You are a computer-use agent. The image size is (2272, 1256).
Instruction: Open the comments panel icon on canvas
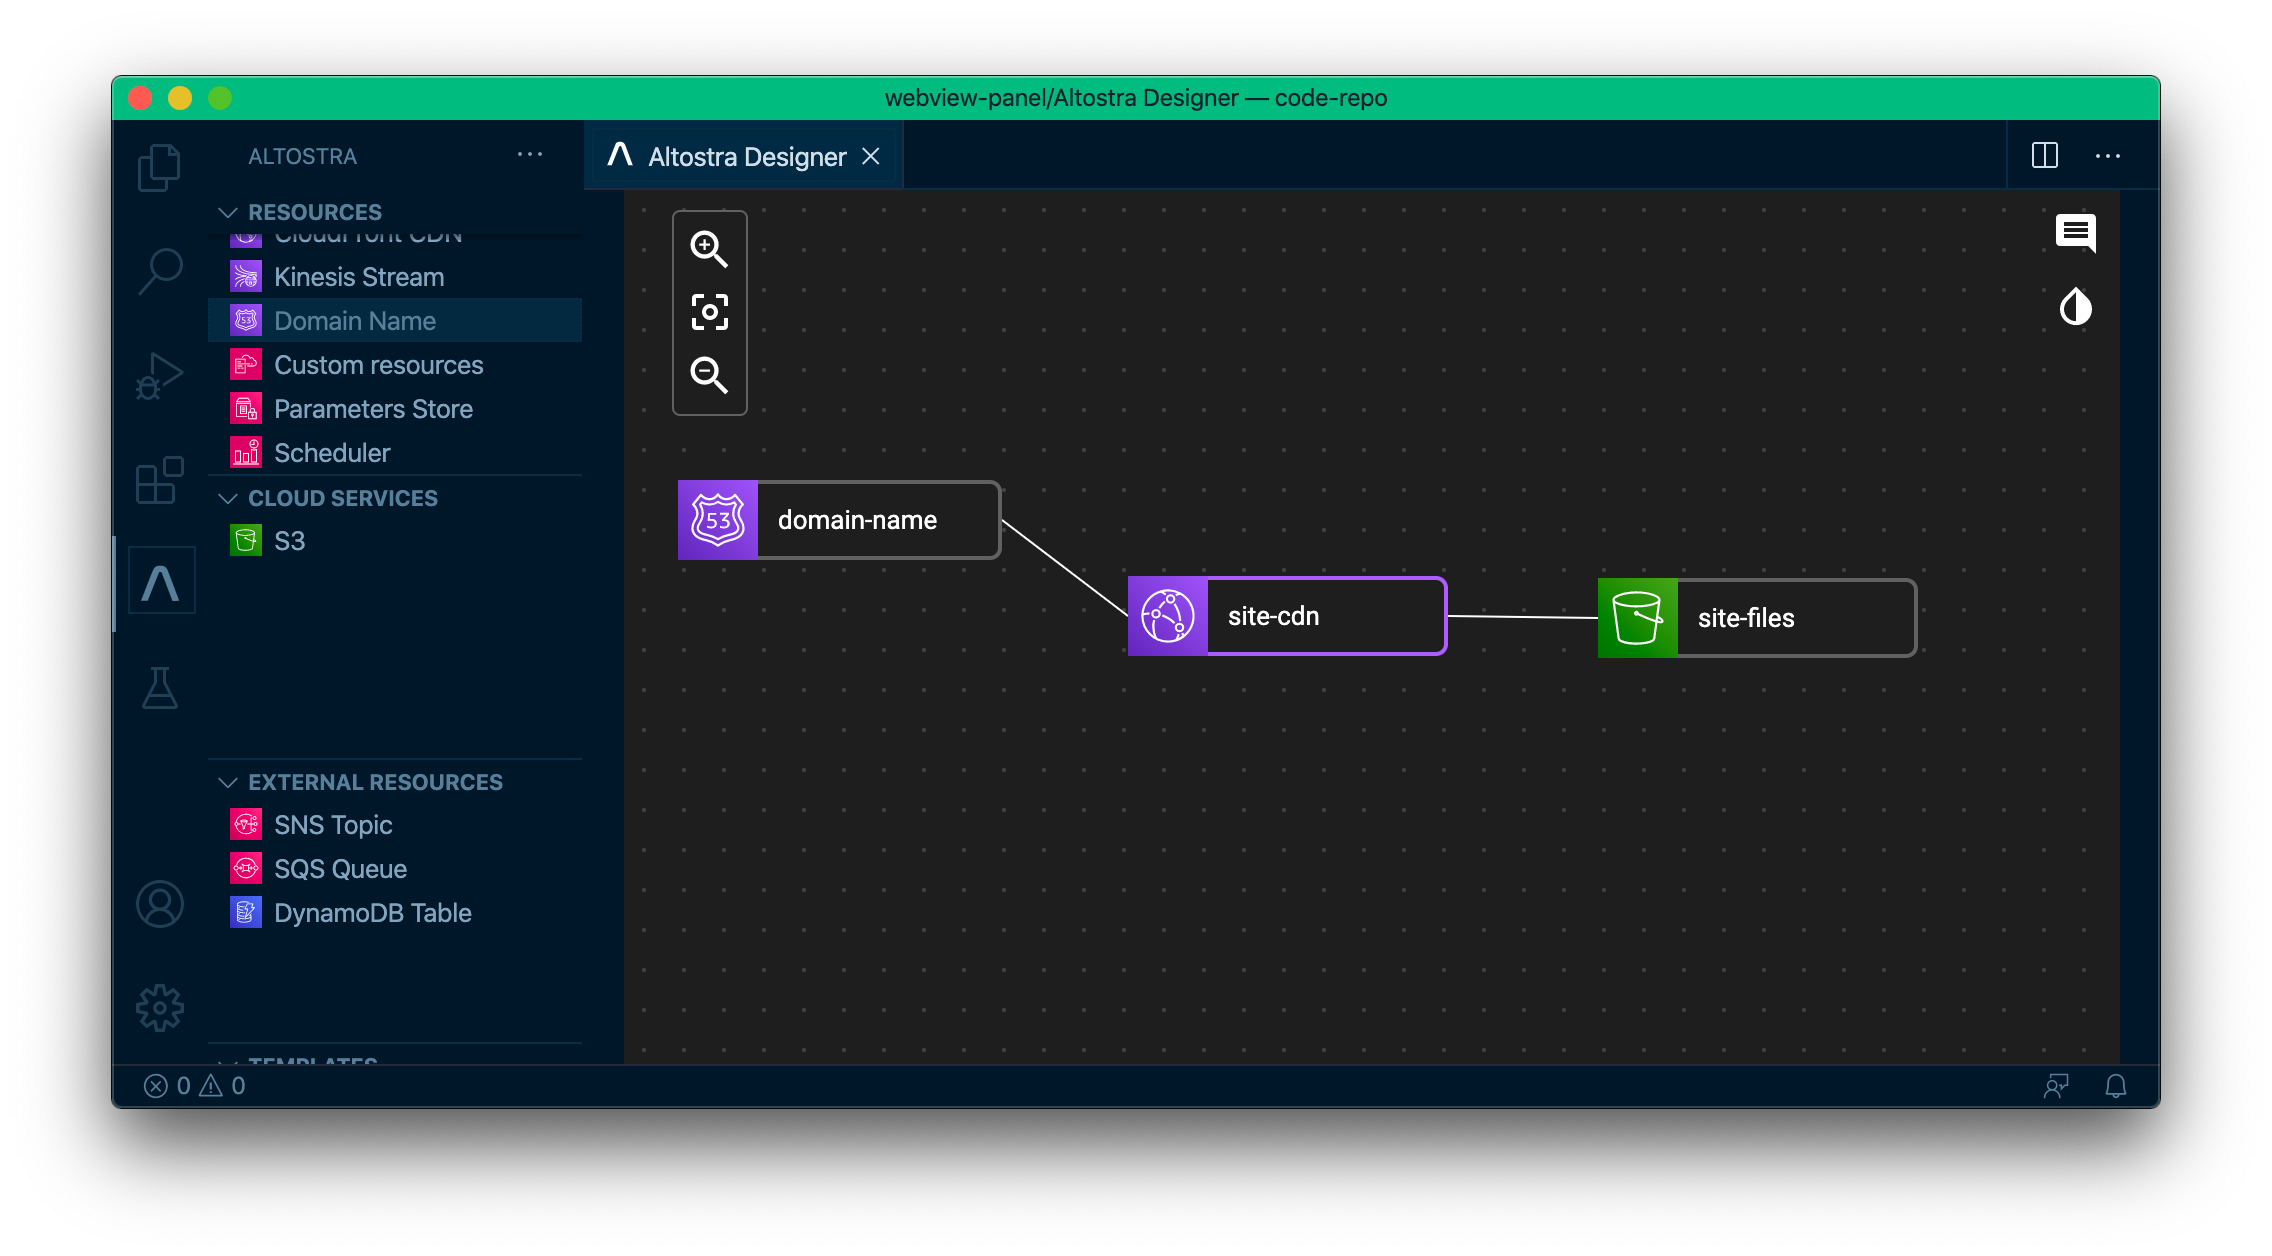click(x=2076, y=233)
